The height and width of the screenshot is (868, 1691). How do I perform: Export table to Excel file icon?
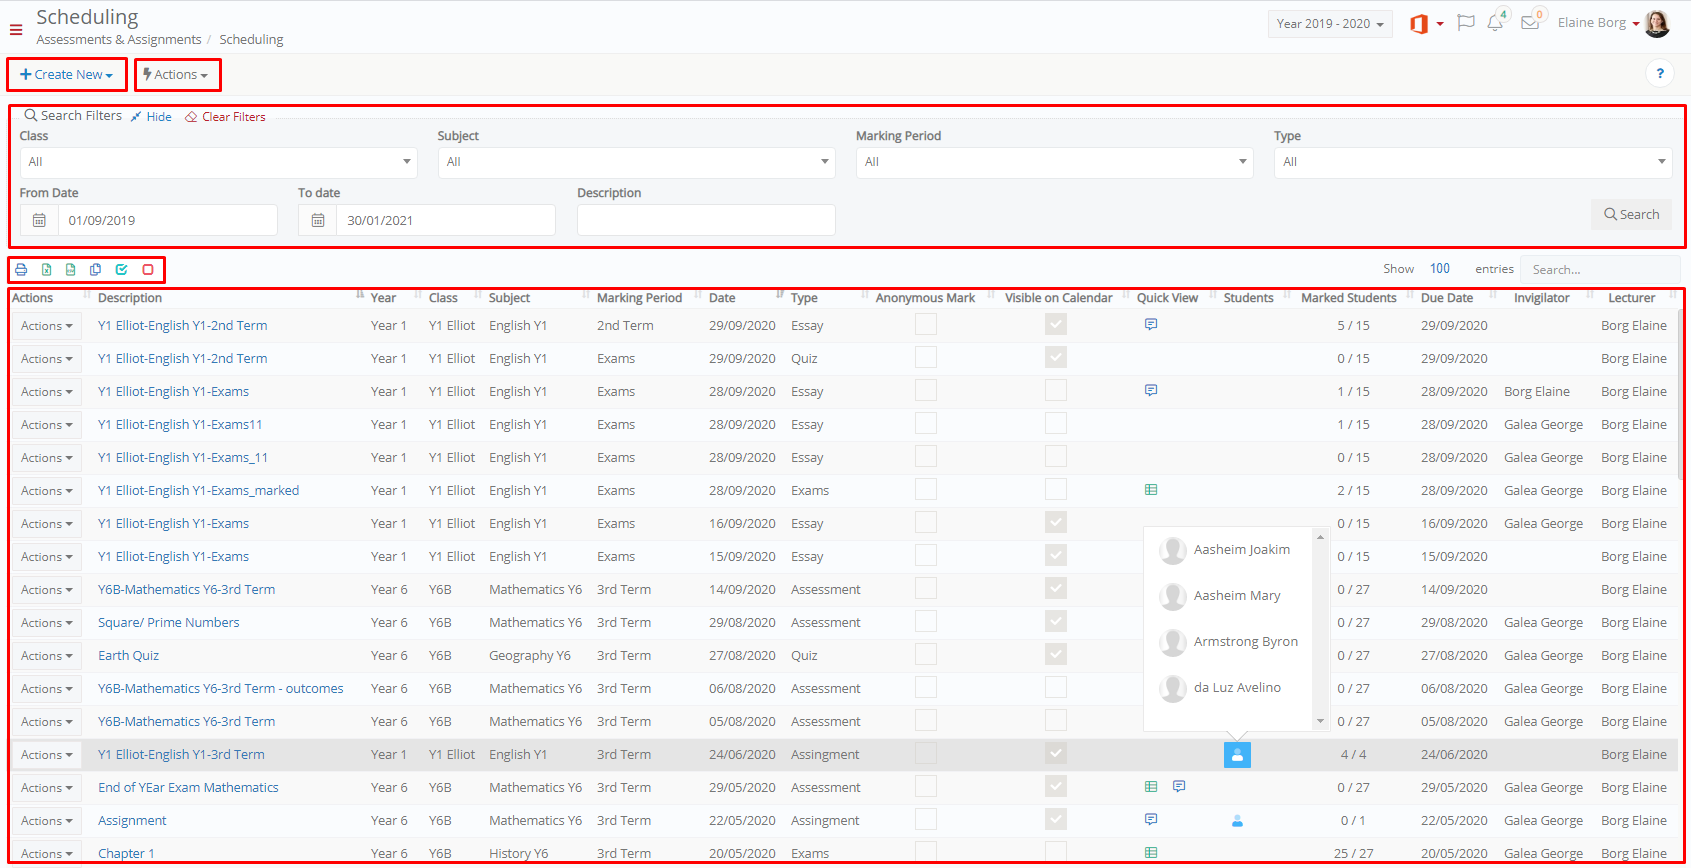click(46, 270)
